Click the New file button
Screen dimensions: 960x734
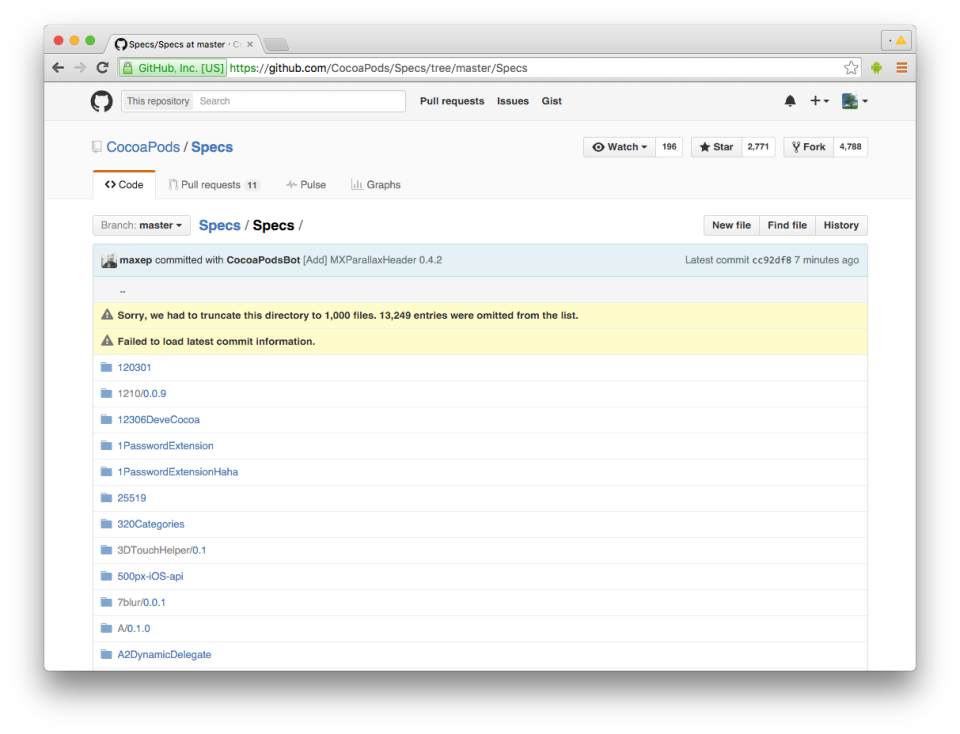coord(731,225)
